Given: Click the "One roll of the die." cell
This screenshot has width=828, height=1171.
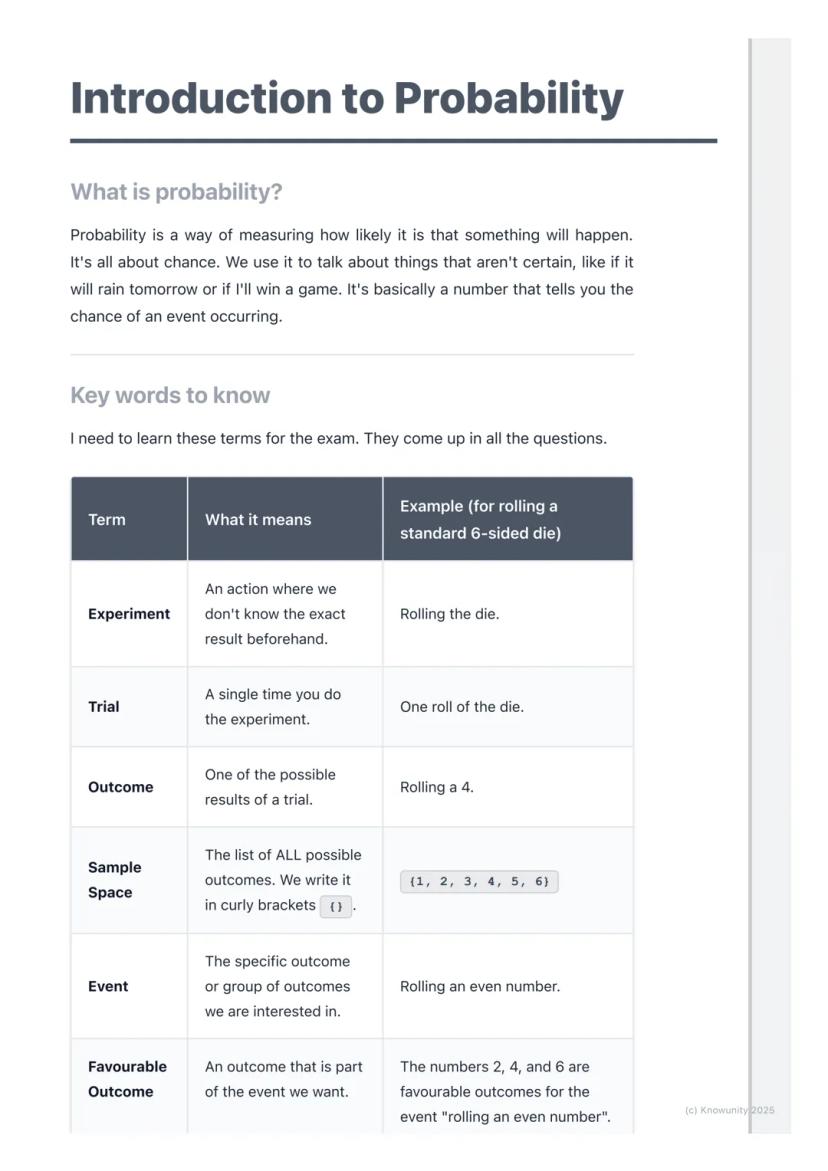Looking at the screenshot, I should click(x=462, y=707).
